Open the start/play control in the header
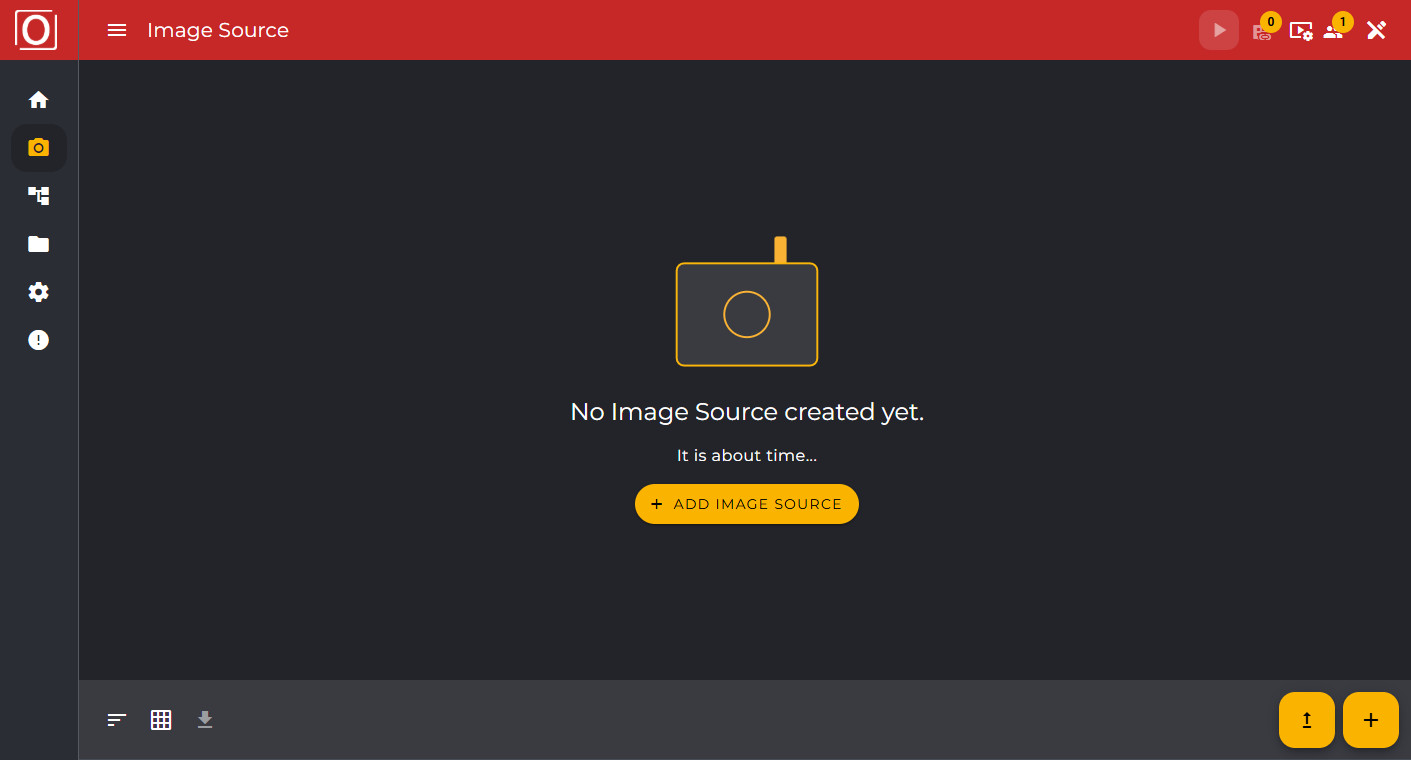 [x=1218, y=30]
